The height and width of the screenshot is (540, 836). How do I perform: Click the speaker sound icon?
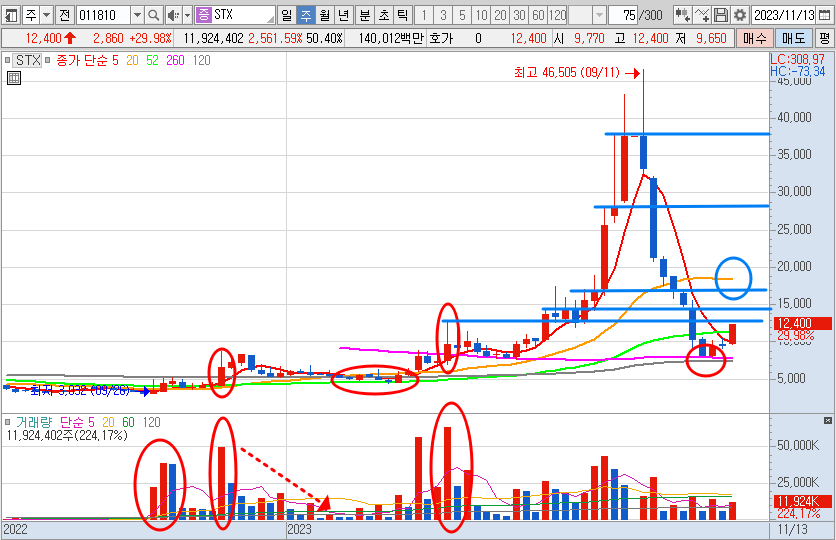click(173, 15)
